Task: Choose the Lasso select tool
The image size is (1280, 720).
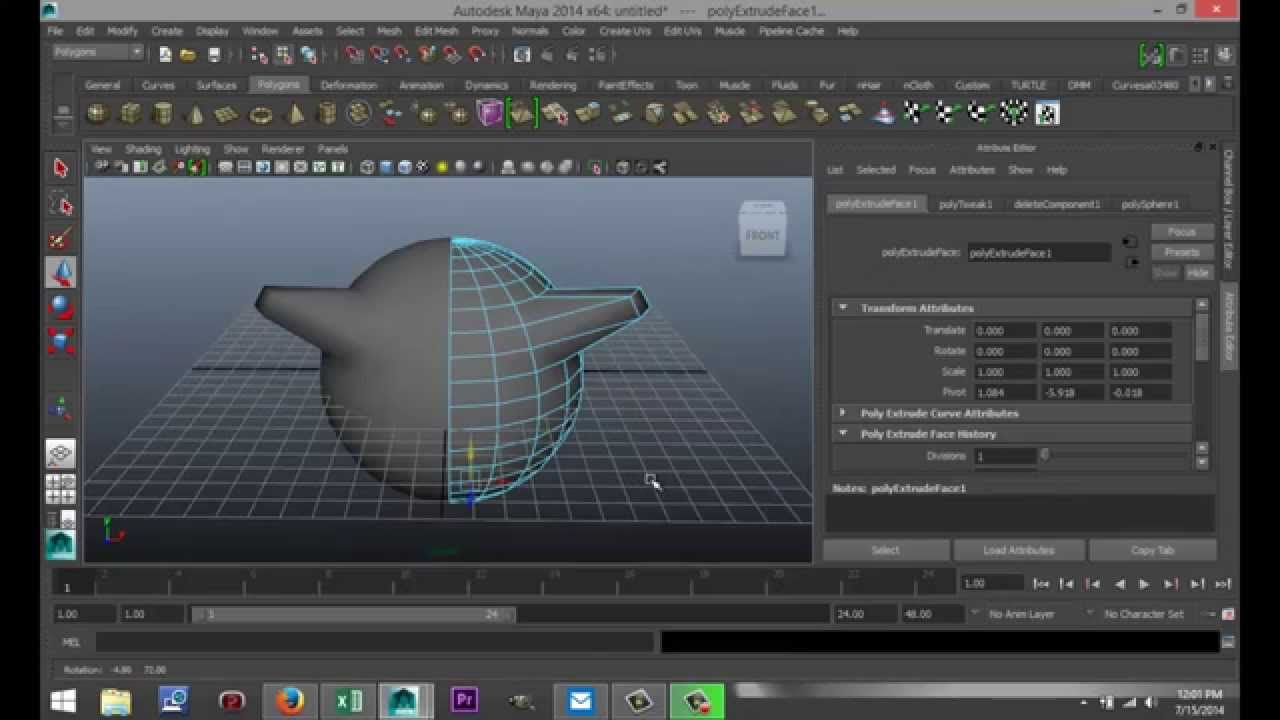Action: coord(61,204)
